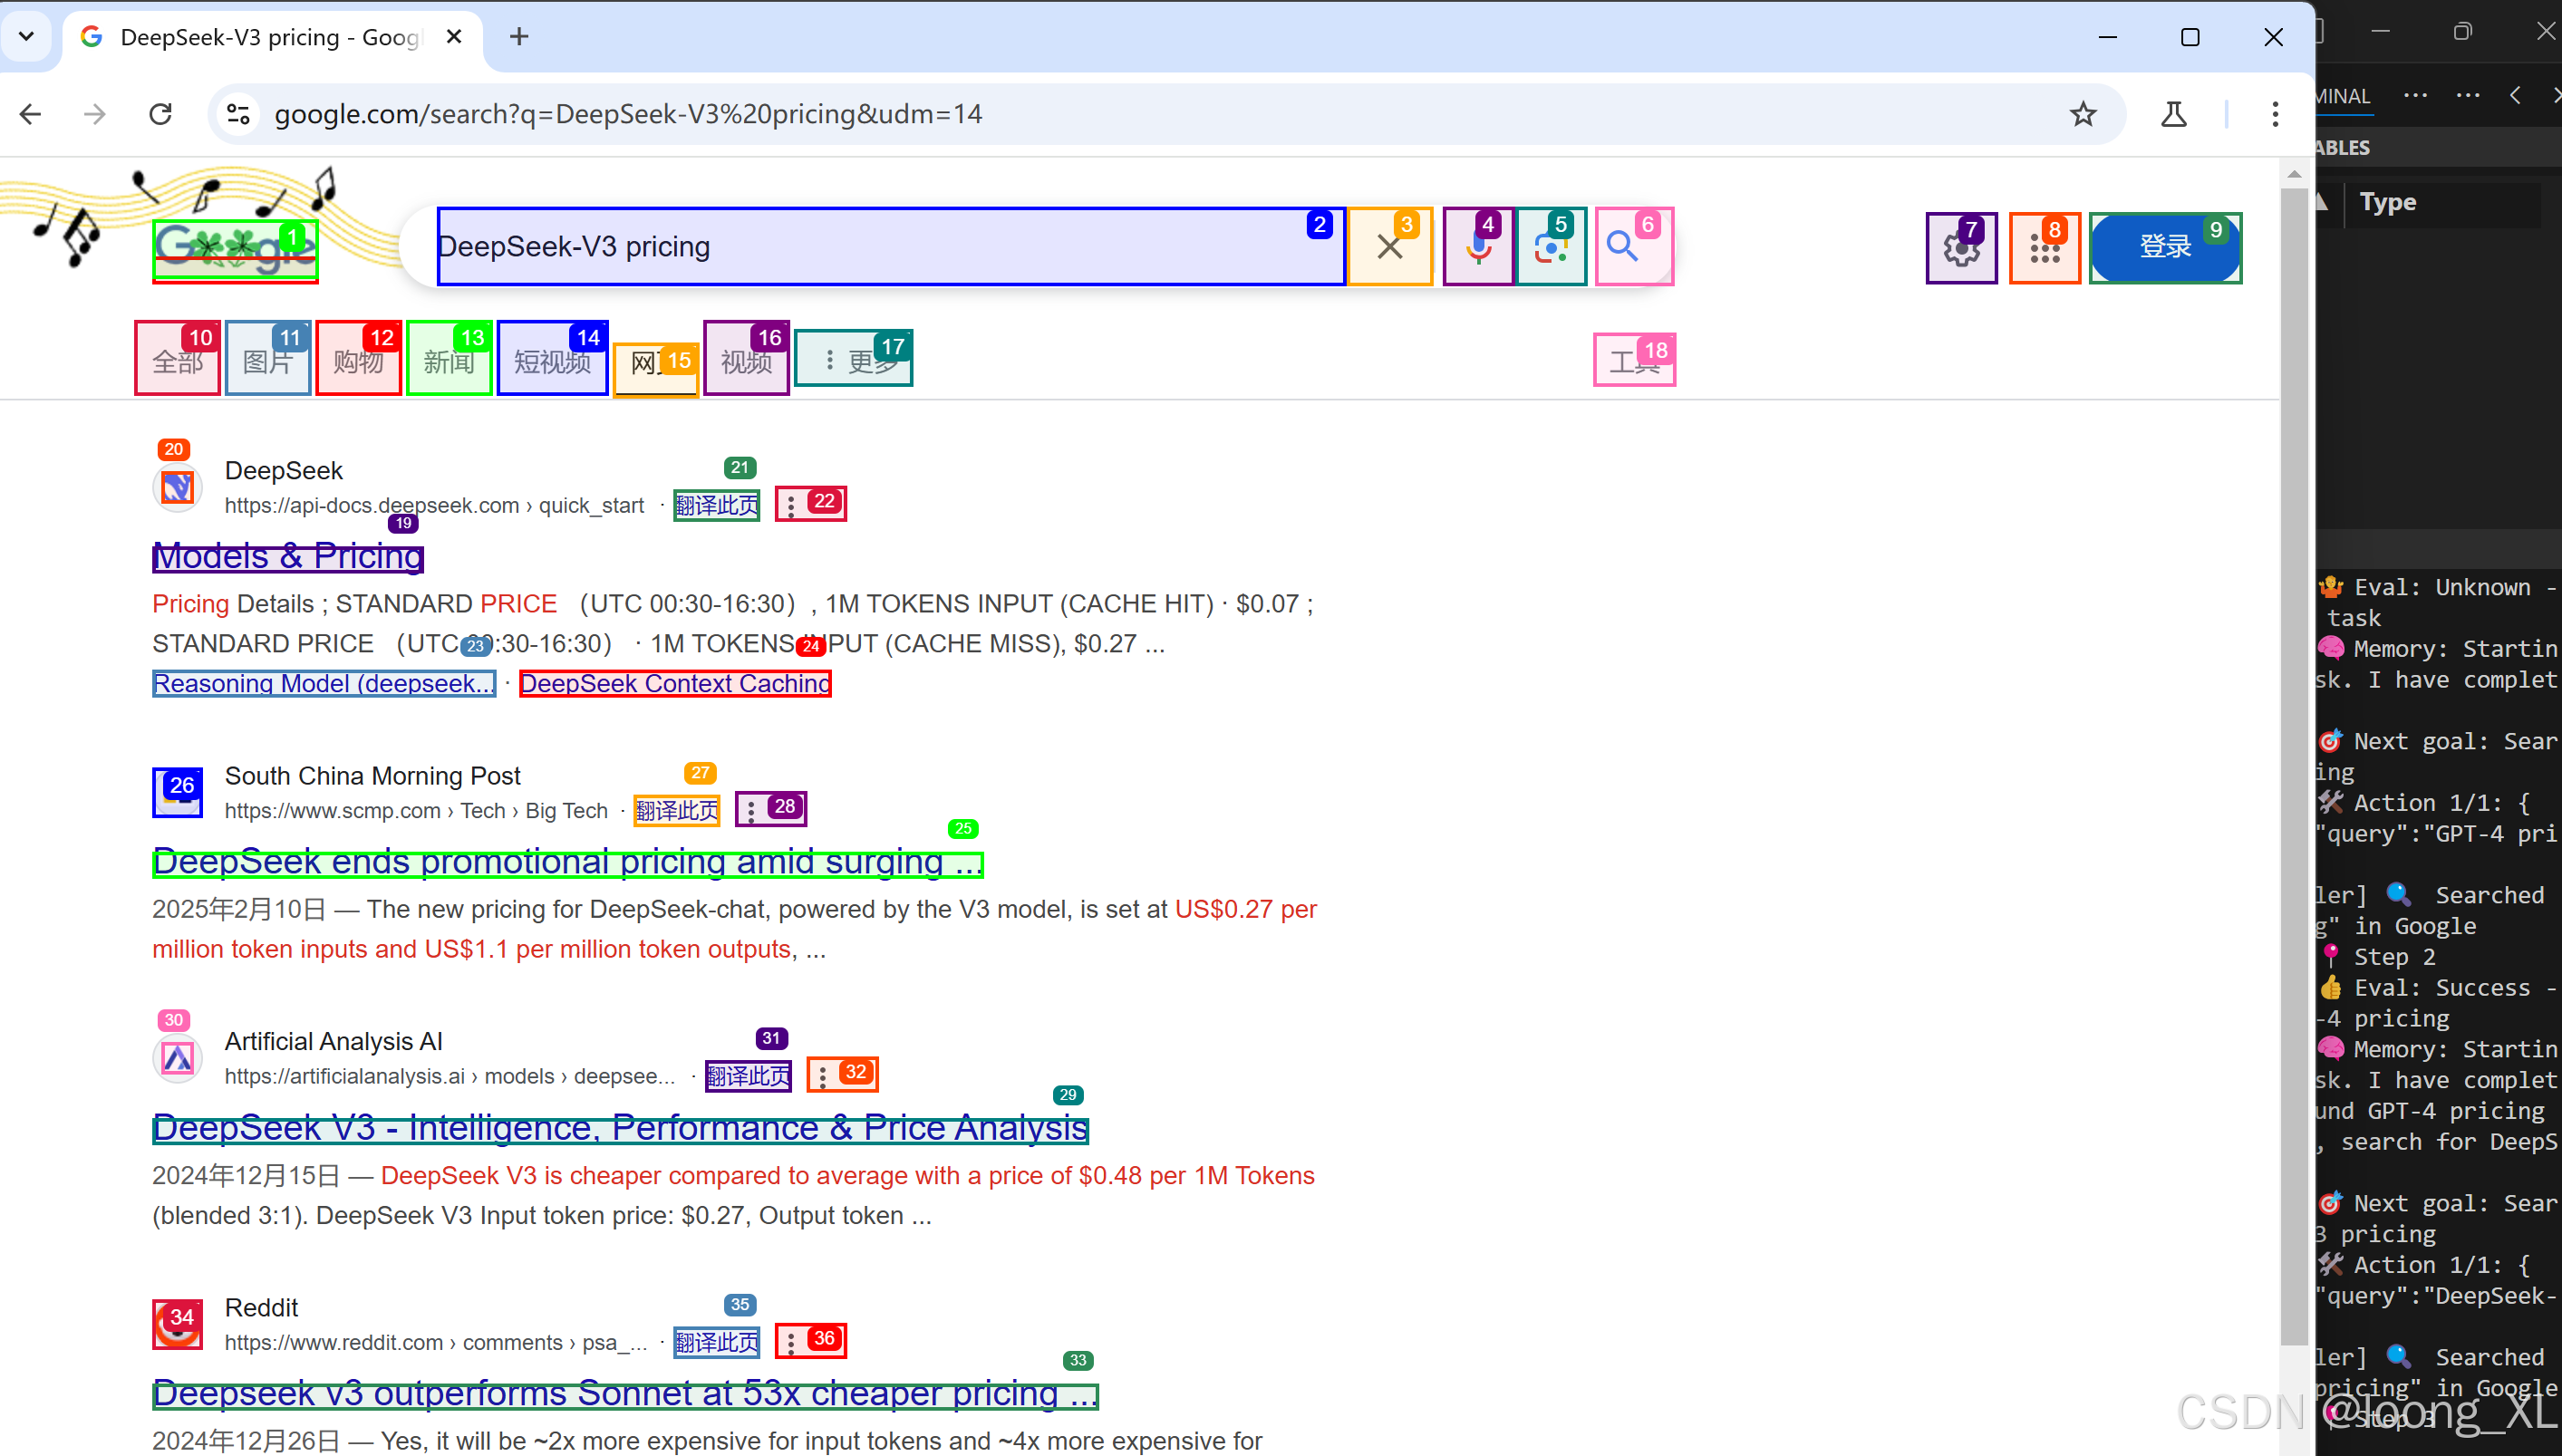
Task: Click the page vertical scrollbar
Action: pos(2295,760)
